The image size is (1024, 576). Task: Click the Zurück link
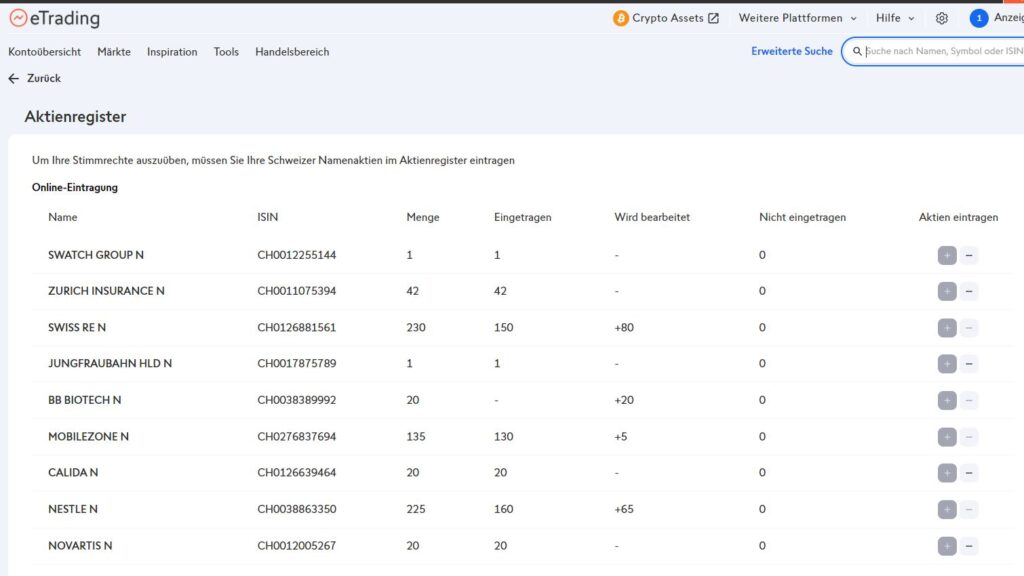(44, 78)
